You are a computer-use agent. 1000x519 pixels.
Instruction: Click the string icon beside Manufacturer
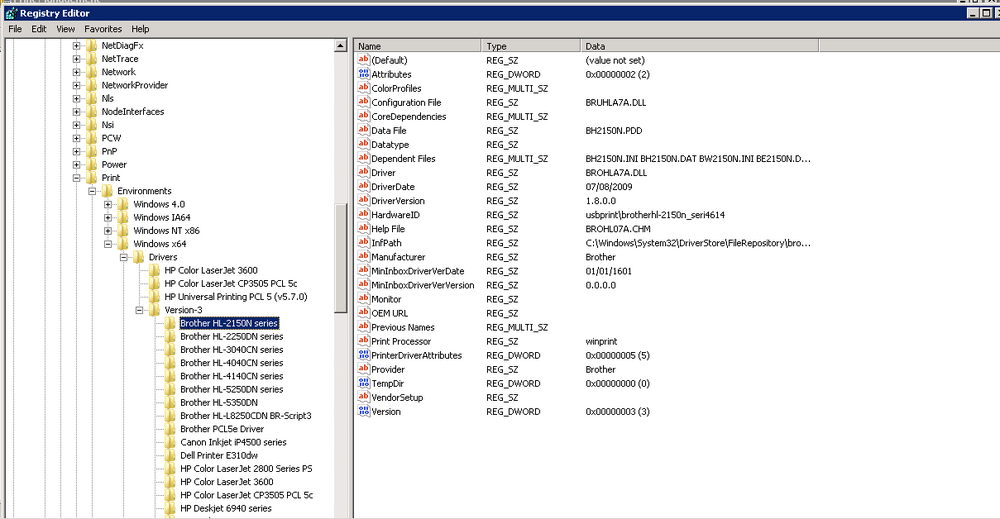click(364, 256)
